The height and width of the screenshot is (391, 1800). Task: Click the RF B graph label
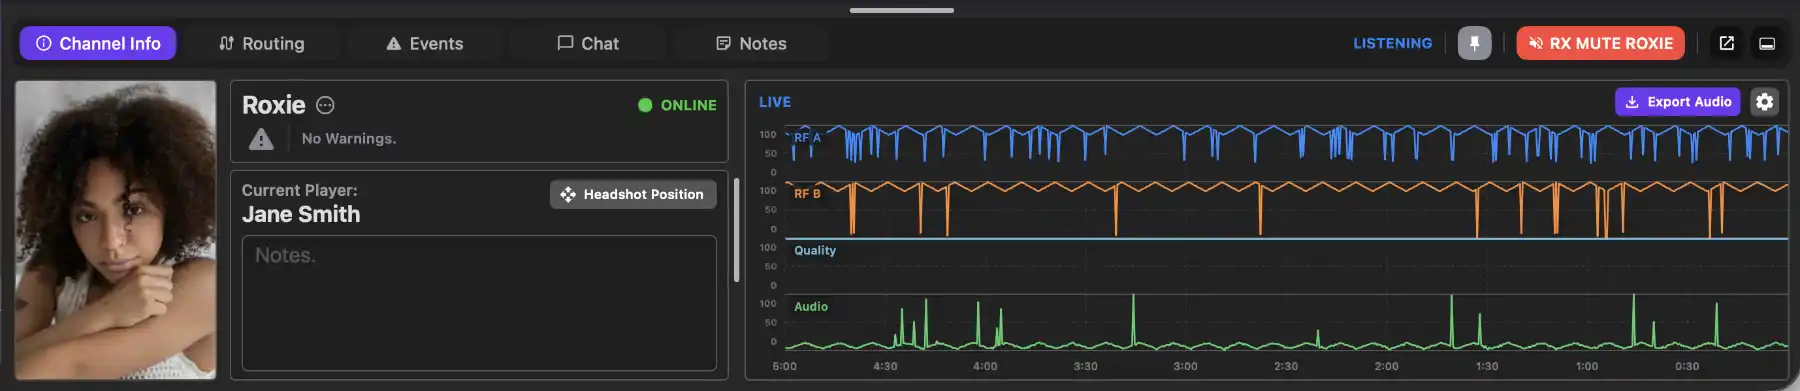pyautogui.click(x=807, y=194)
